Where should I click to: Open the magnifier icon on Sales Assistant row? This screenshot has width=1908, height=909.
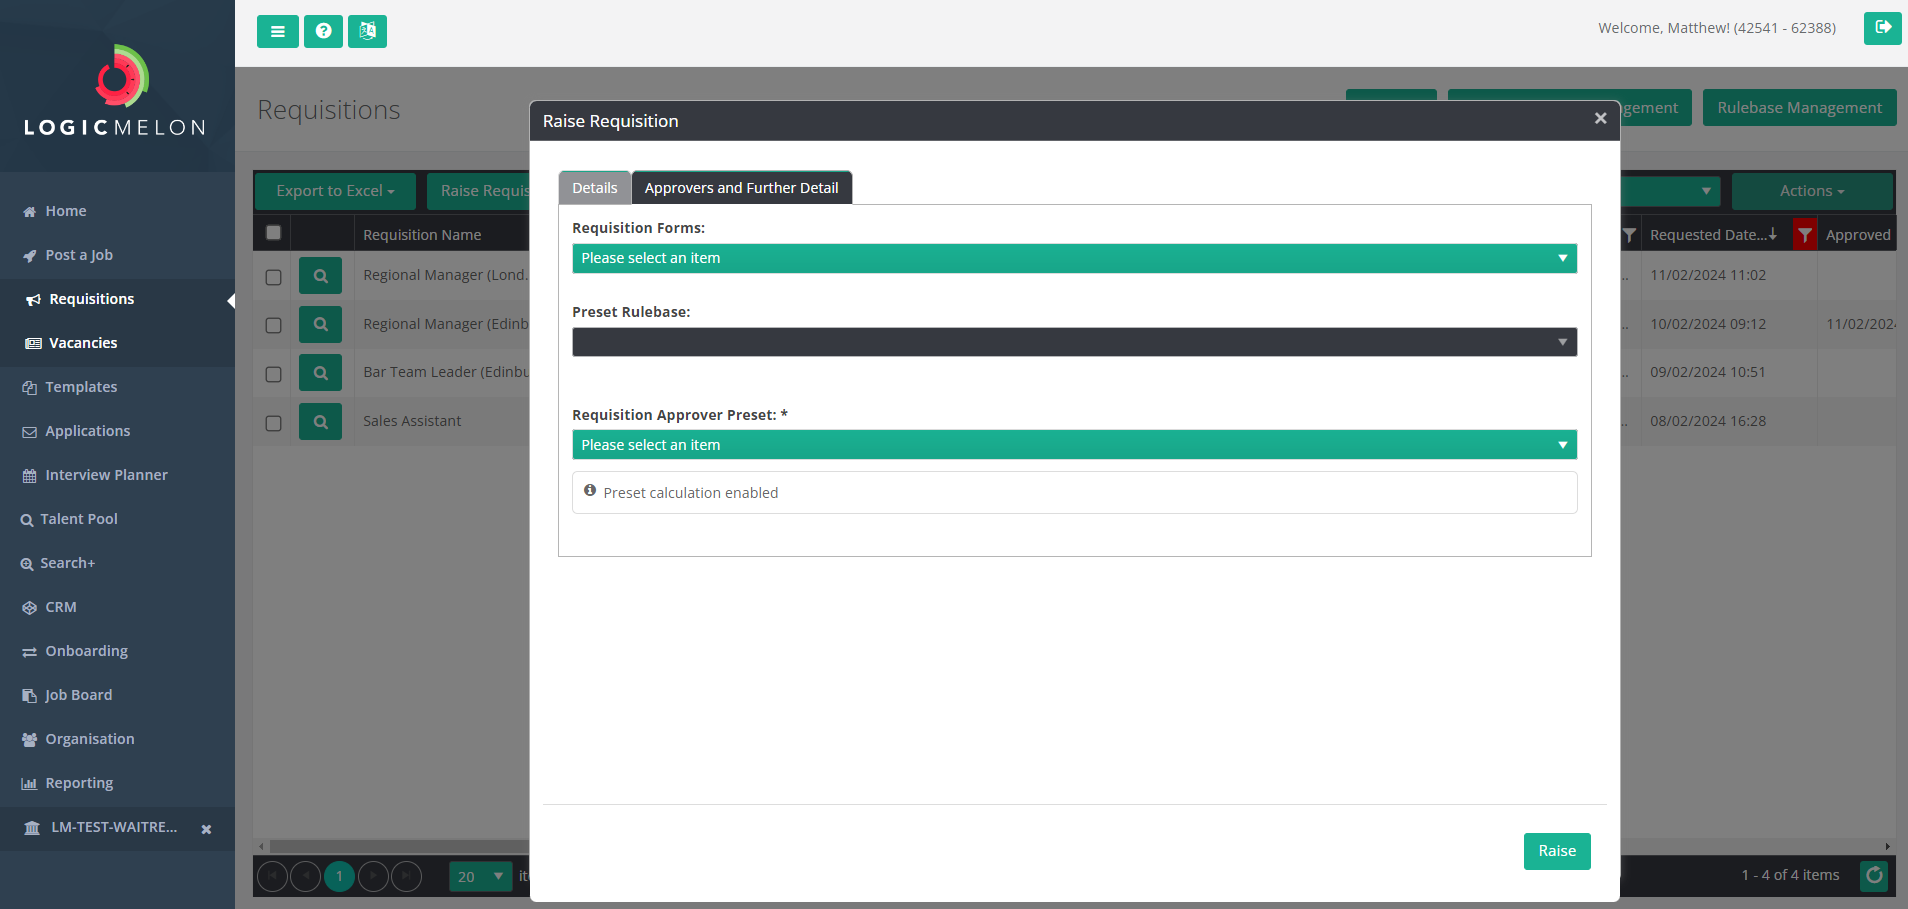pos(320,421)
